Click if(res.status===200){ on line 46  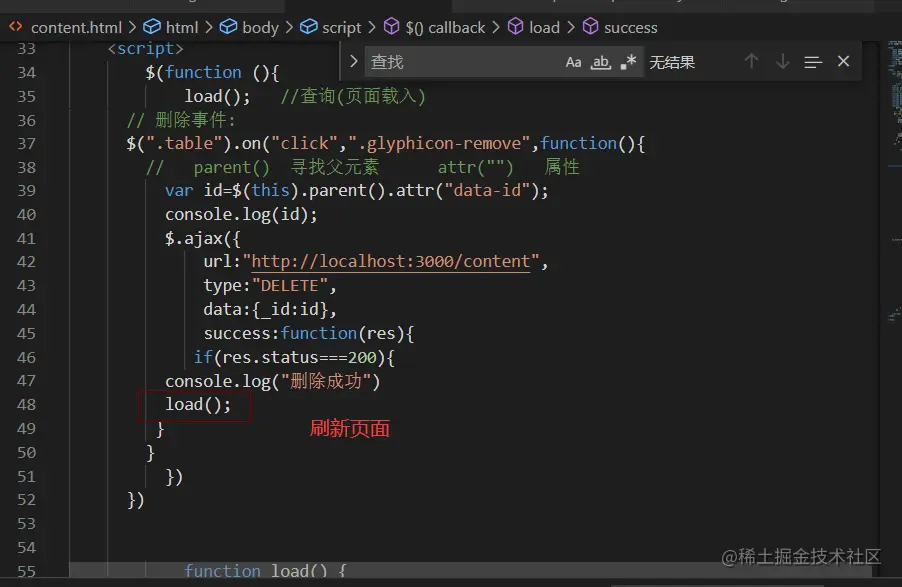click(x=294, y=357)
